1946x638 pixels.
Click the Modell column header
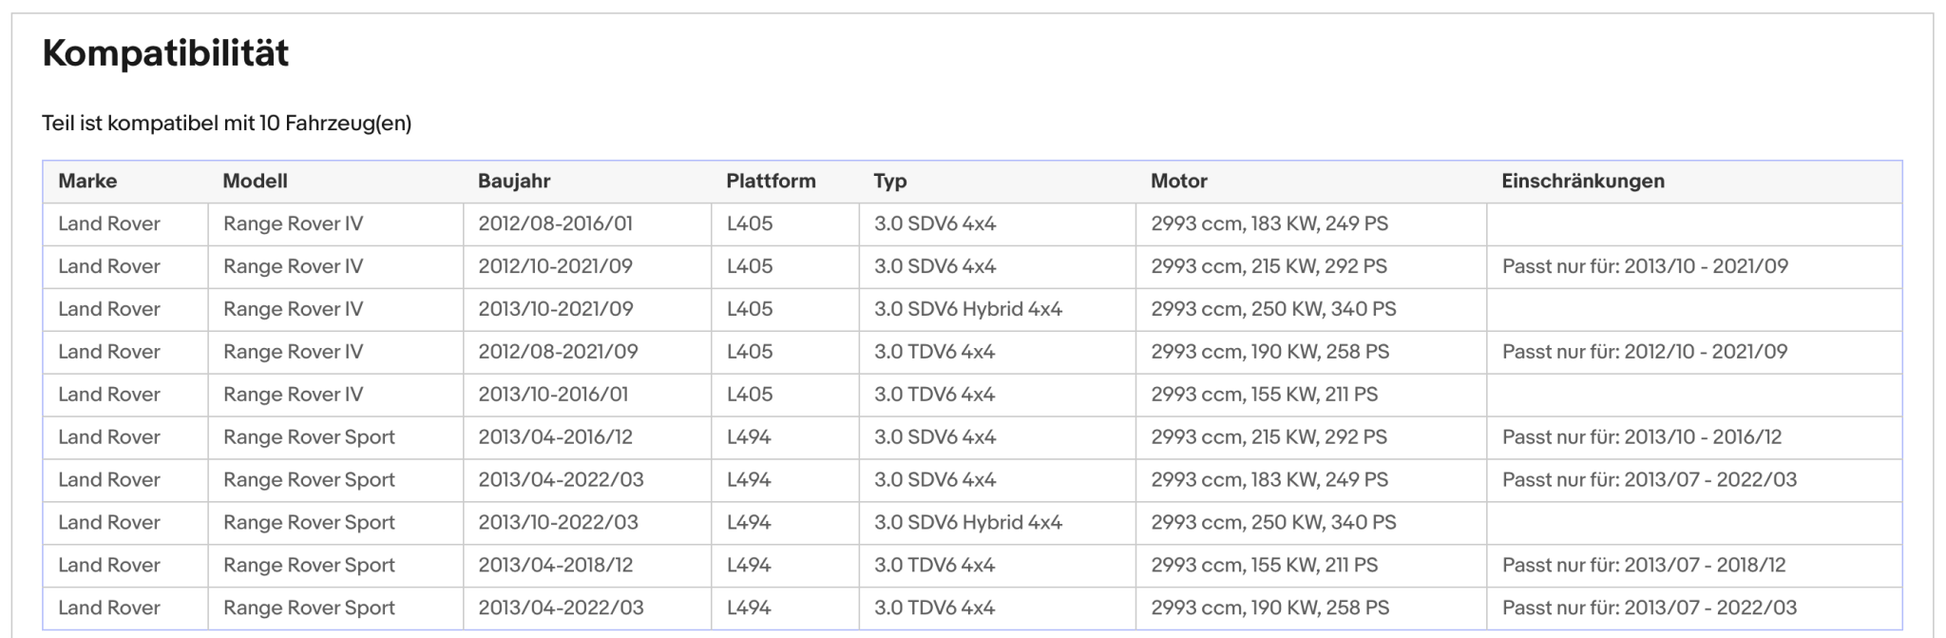(255, 181)
